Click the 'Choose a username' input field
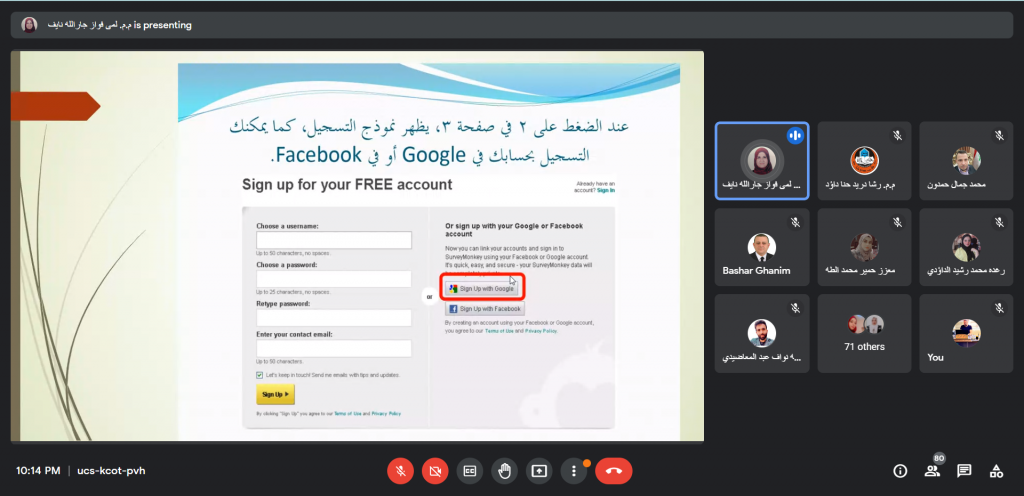This screenshot has width=1024, height=496. tap(334, 240)
